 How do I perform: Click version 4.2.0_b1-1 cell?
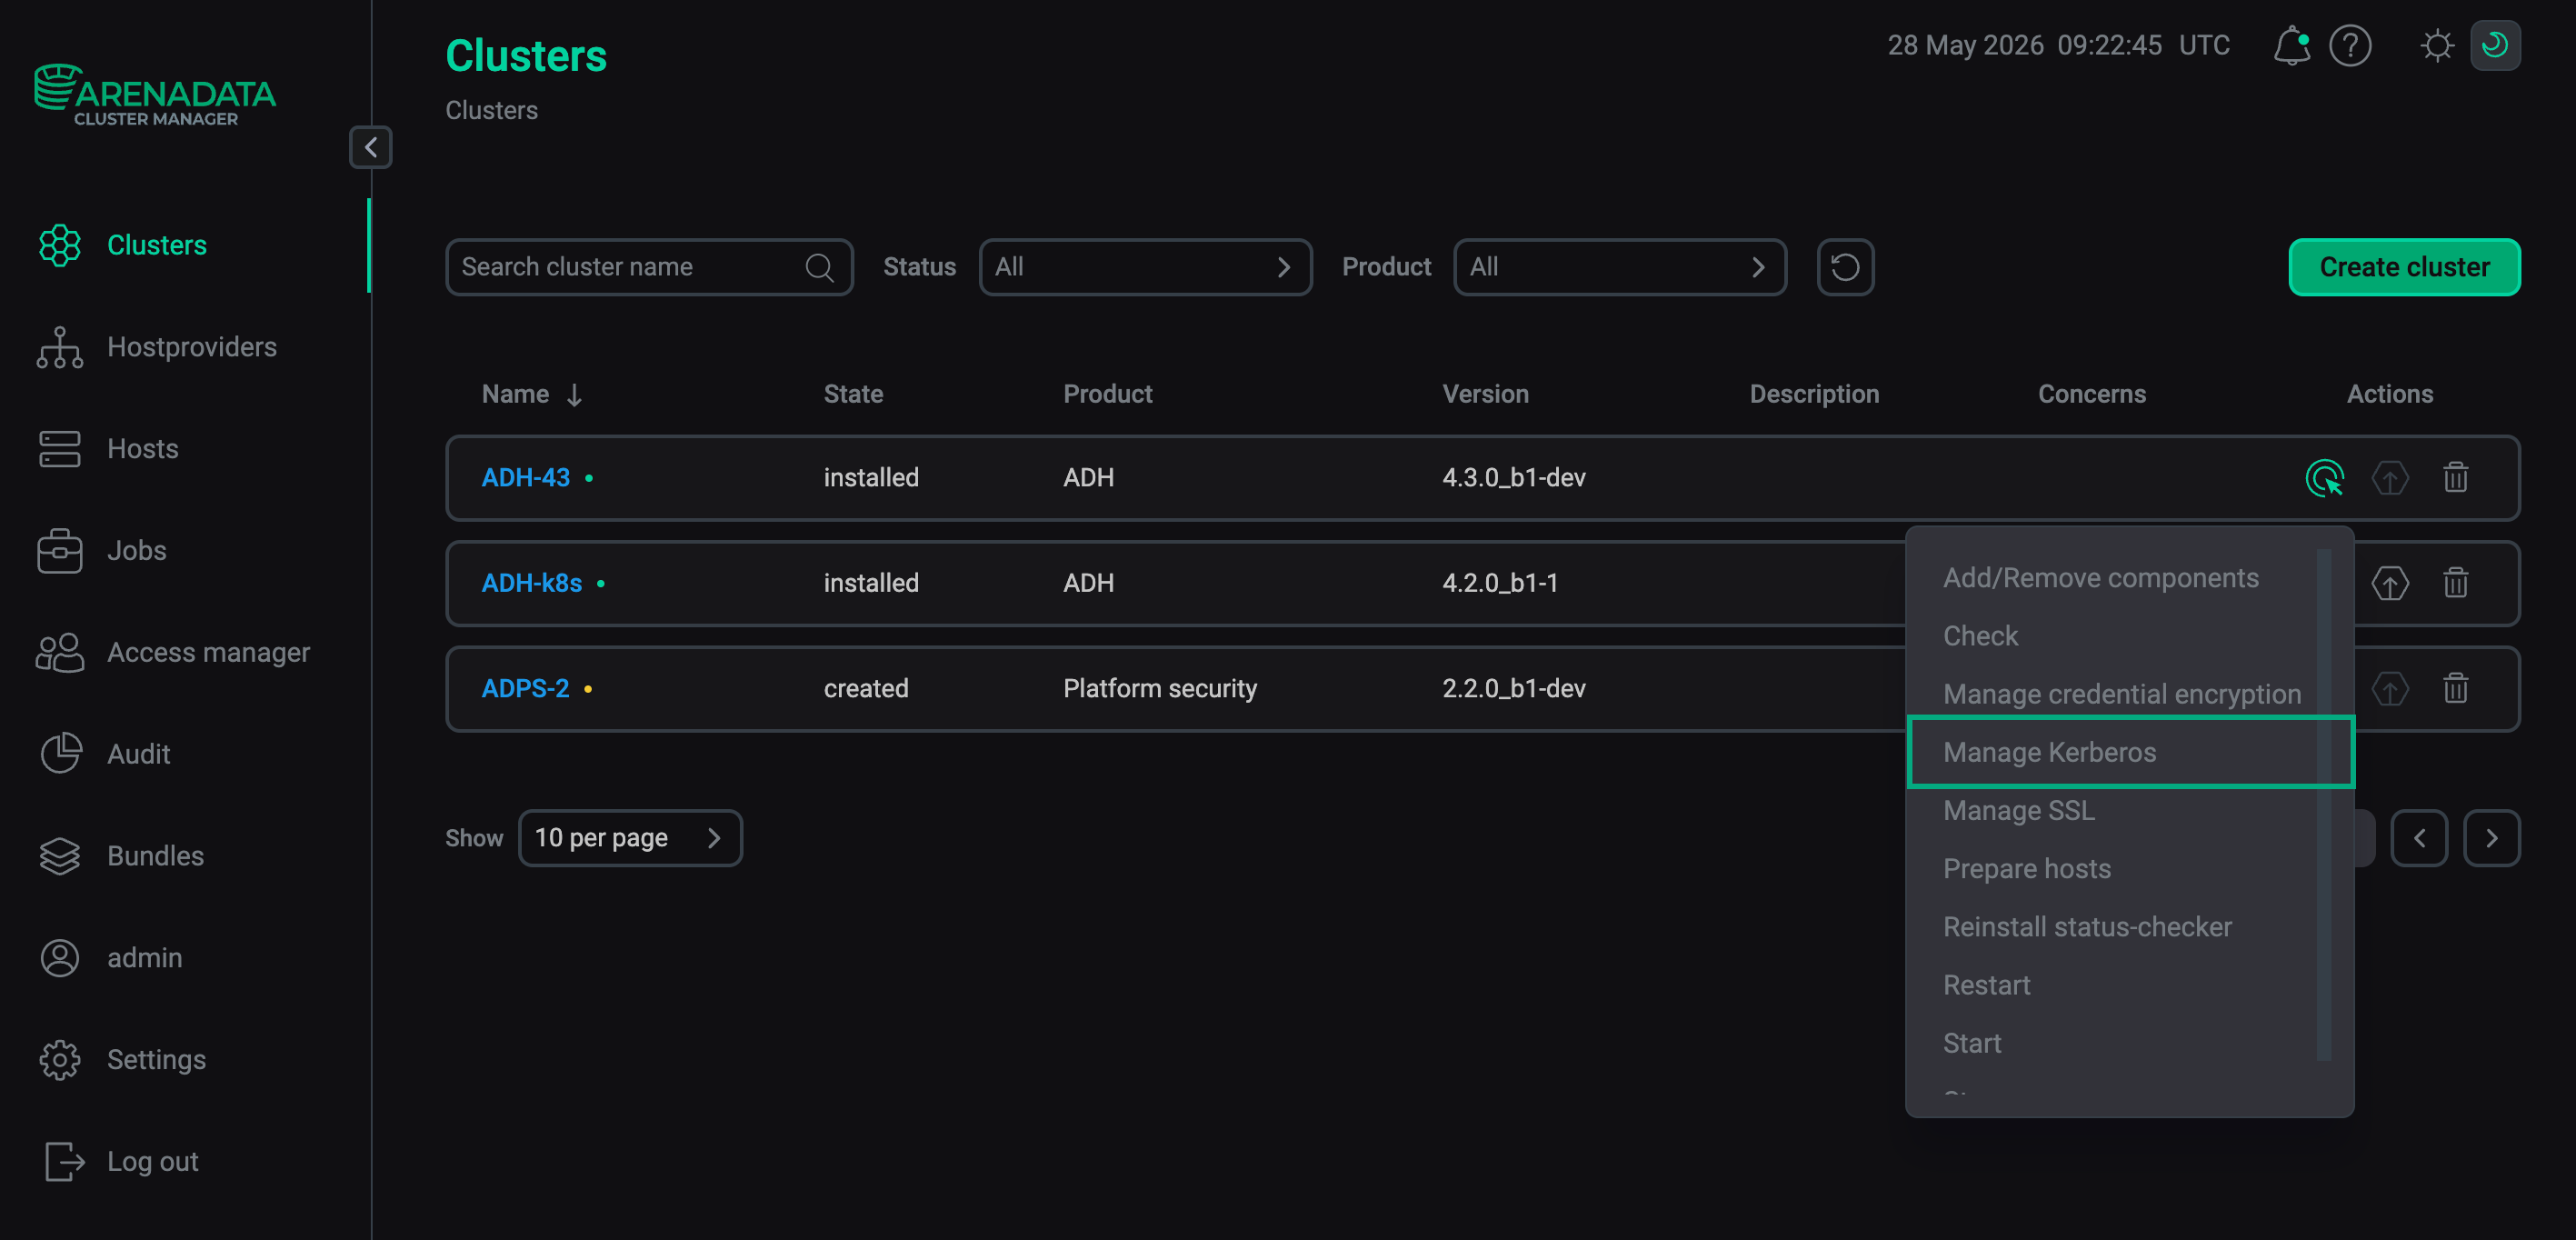point(1500,583)
